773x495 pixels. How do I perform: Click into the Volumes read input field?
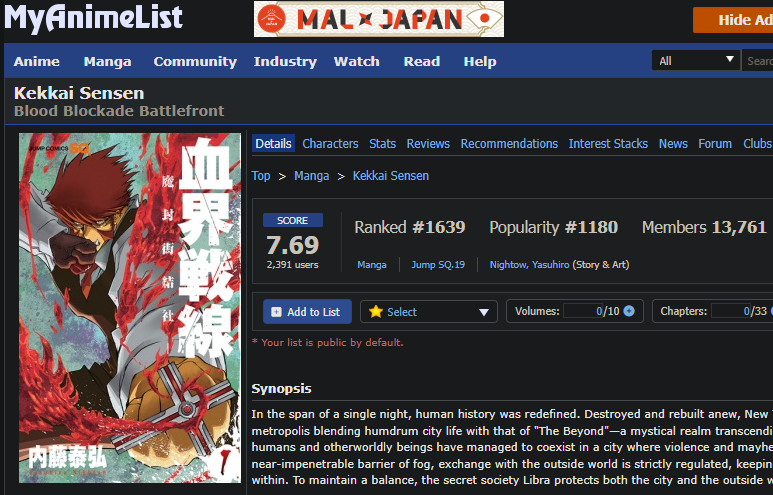[584, 311]
